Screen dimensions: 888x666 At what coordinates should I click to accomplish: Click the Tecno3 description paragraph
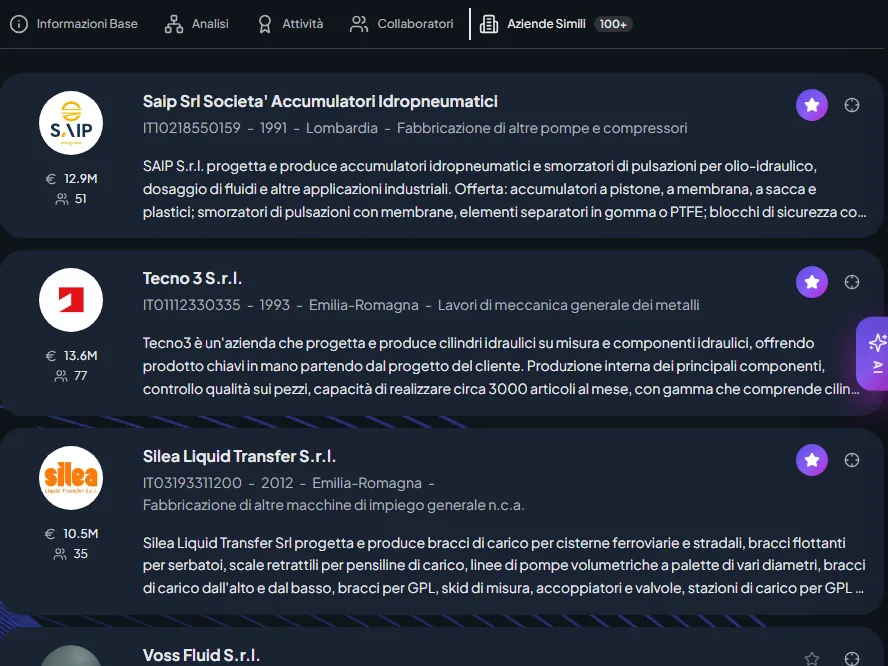coord(501,366)
